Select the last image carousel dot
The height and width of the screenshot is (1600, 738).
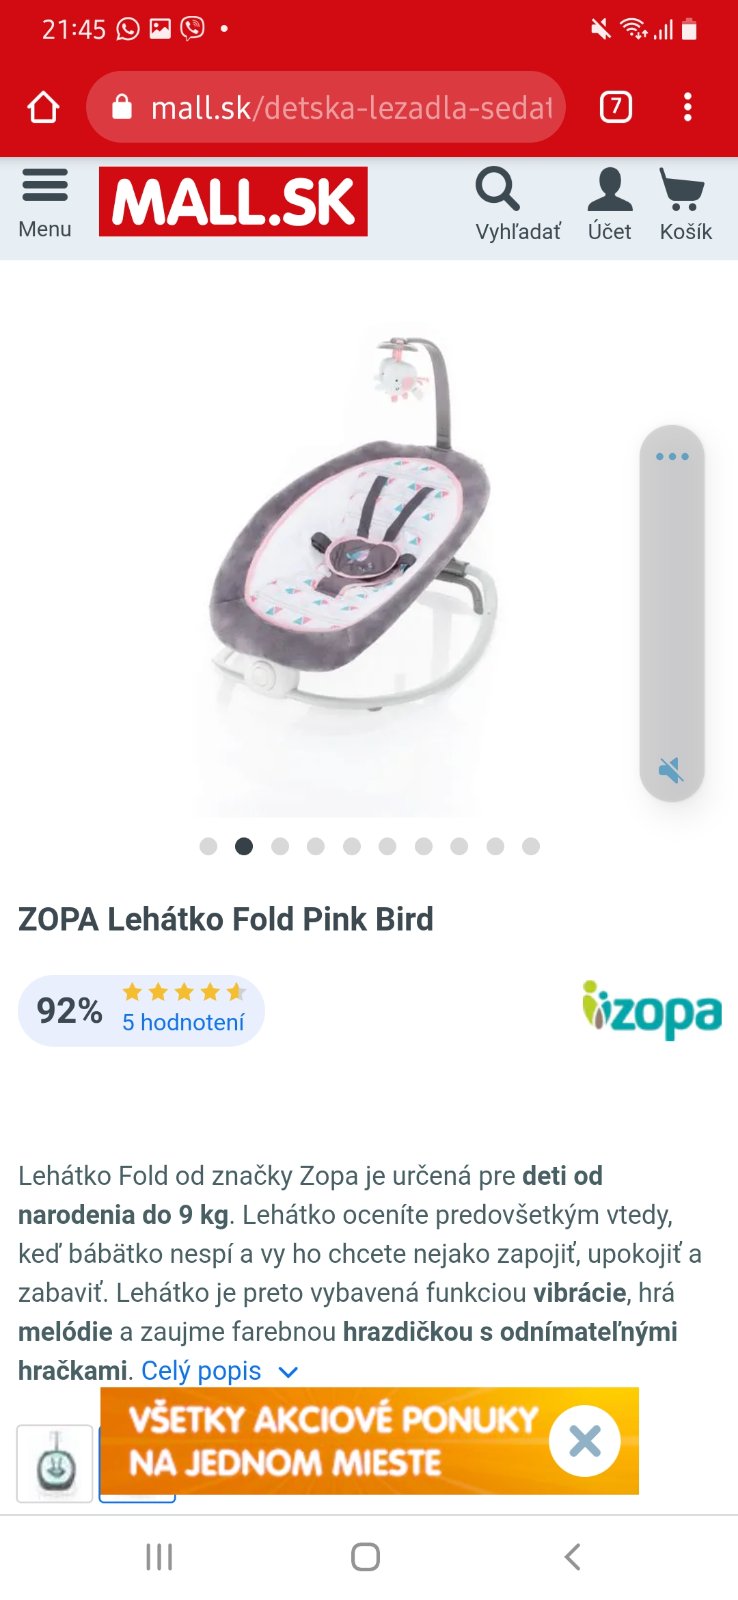pyautogui.click(x=531, y=846)
